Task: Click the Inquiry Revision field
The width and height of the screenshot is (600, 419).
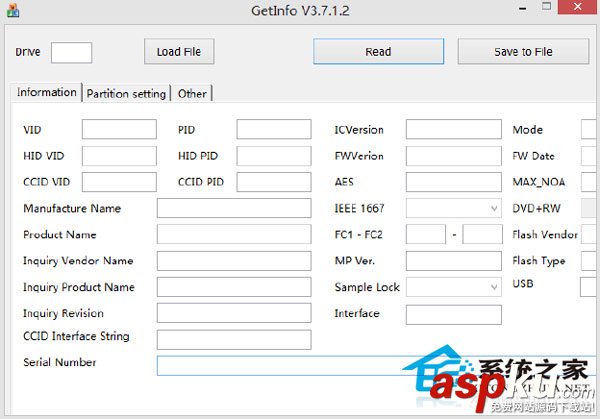Action: coord(234,313)
